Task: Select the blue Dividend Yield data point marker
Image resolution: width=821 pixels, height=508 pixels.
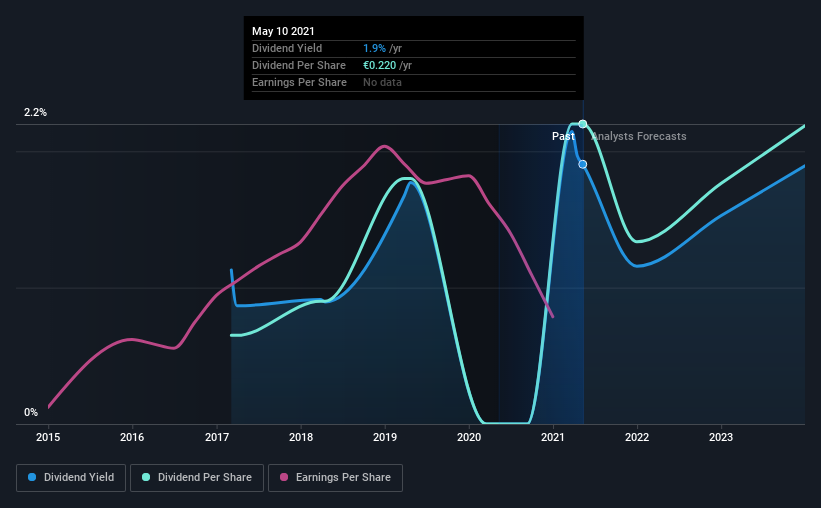Action: click(583, 164)
